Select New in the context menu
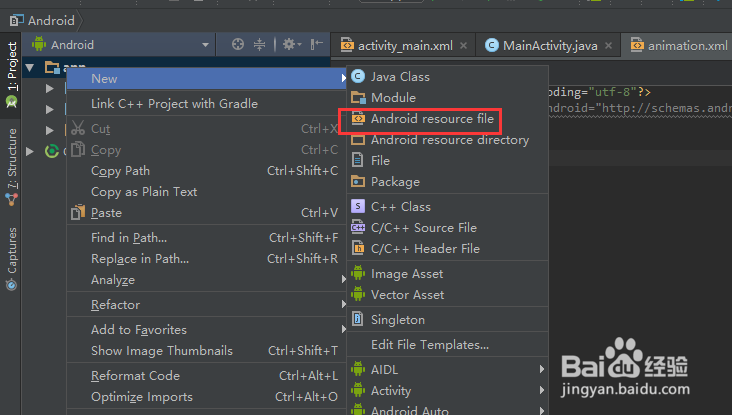Screen dimensions: 732x415 (x=207, y=78)
